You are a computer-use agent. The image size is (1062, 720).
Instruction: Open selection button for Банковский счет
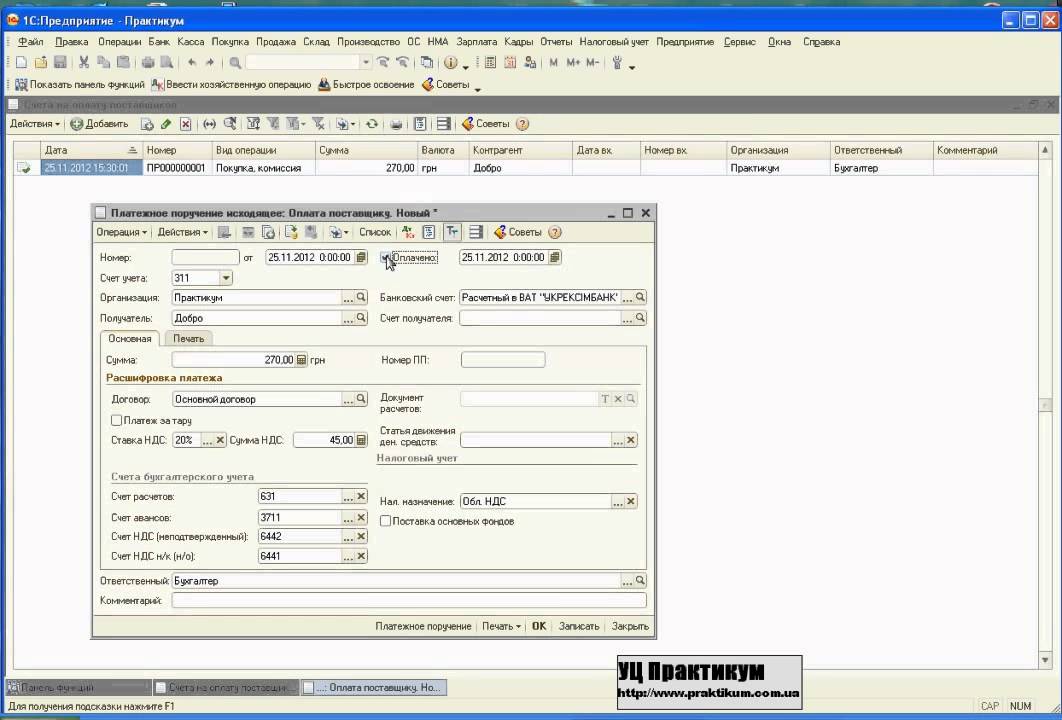(628, 297)
